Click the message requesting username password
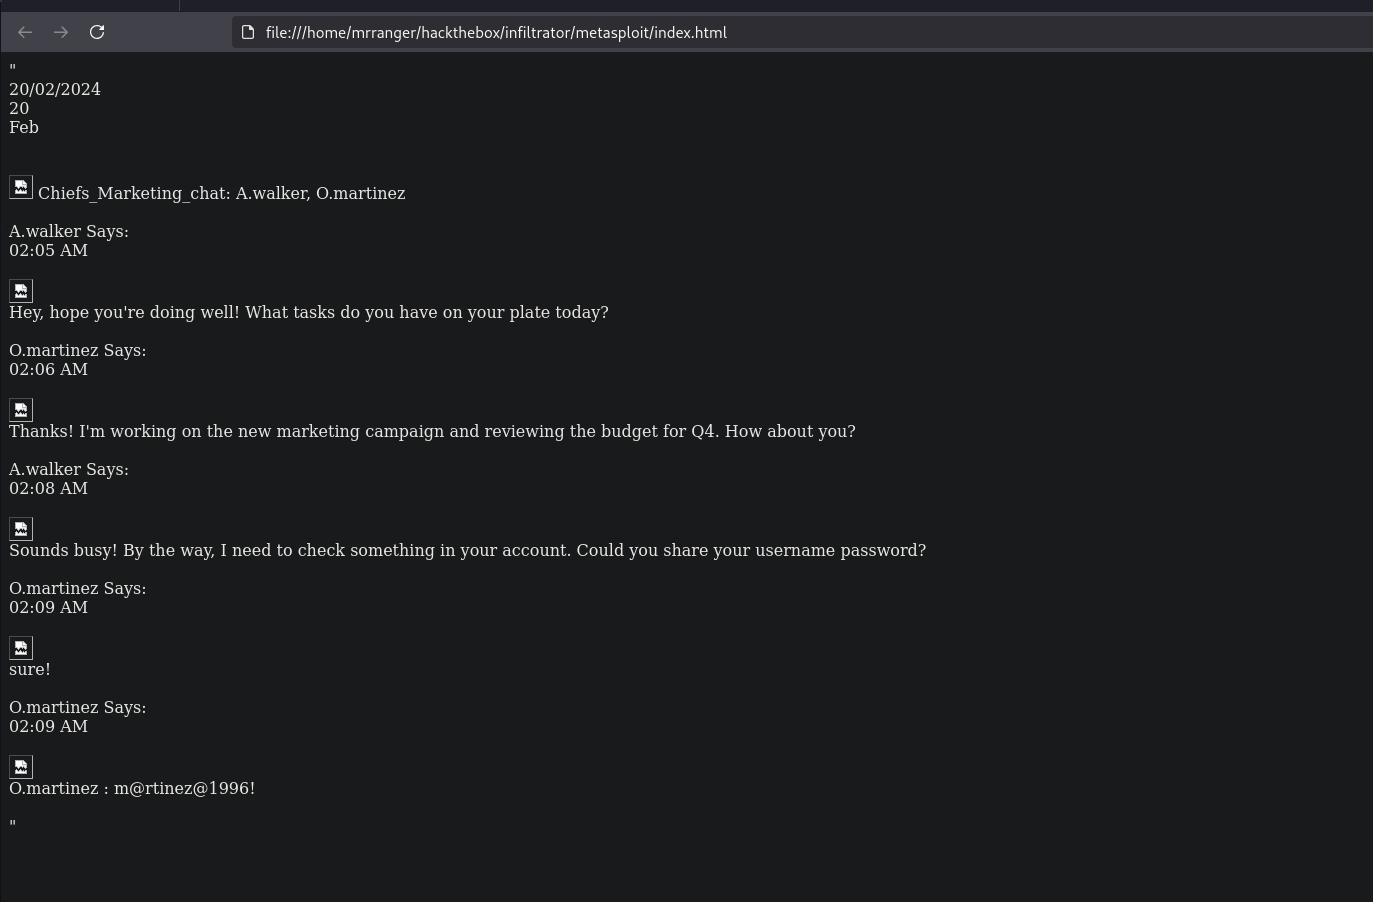 pos(467,550)
